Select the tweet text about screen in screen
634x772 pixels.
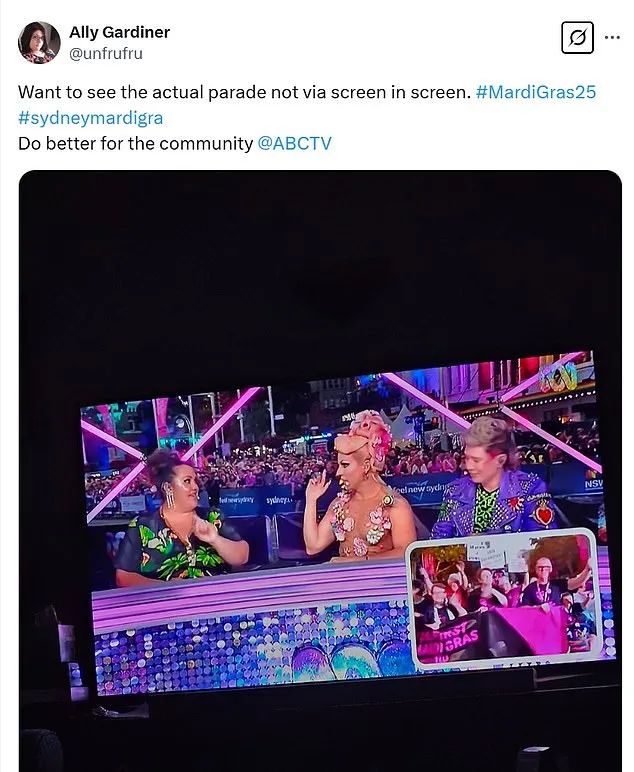click(x=245, y=92)
